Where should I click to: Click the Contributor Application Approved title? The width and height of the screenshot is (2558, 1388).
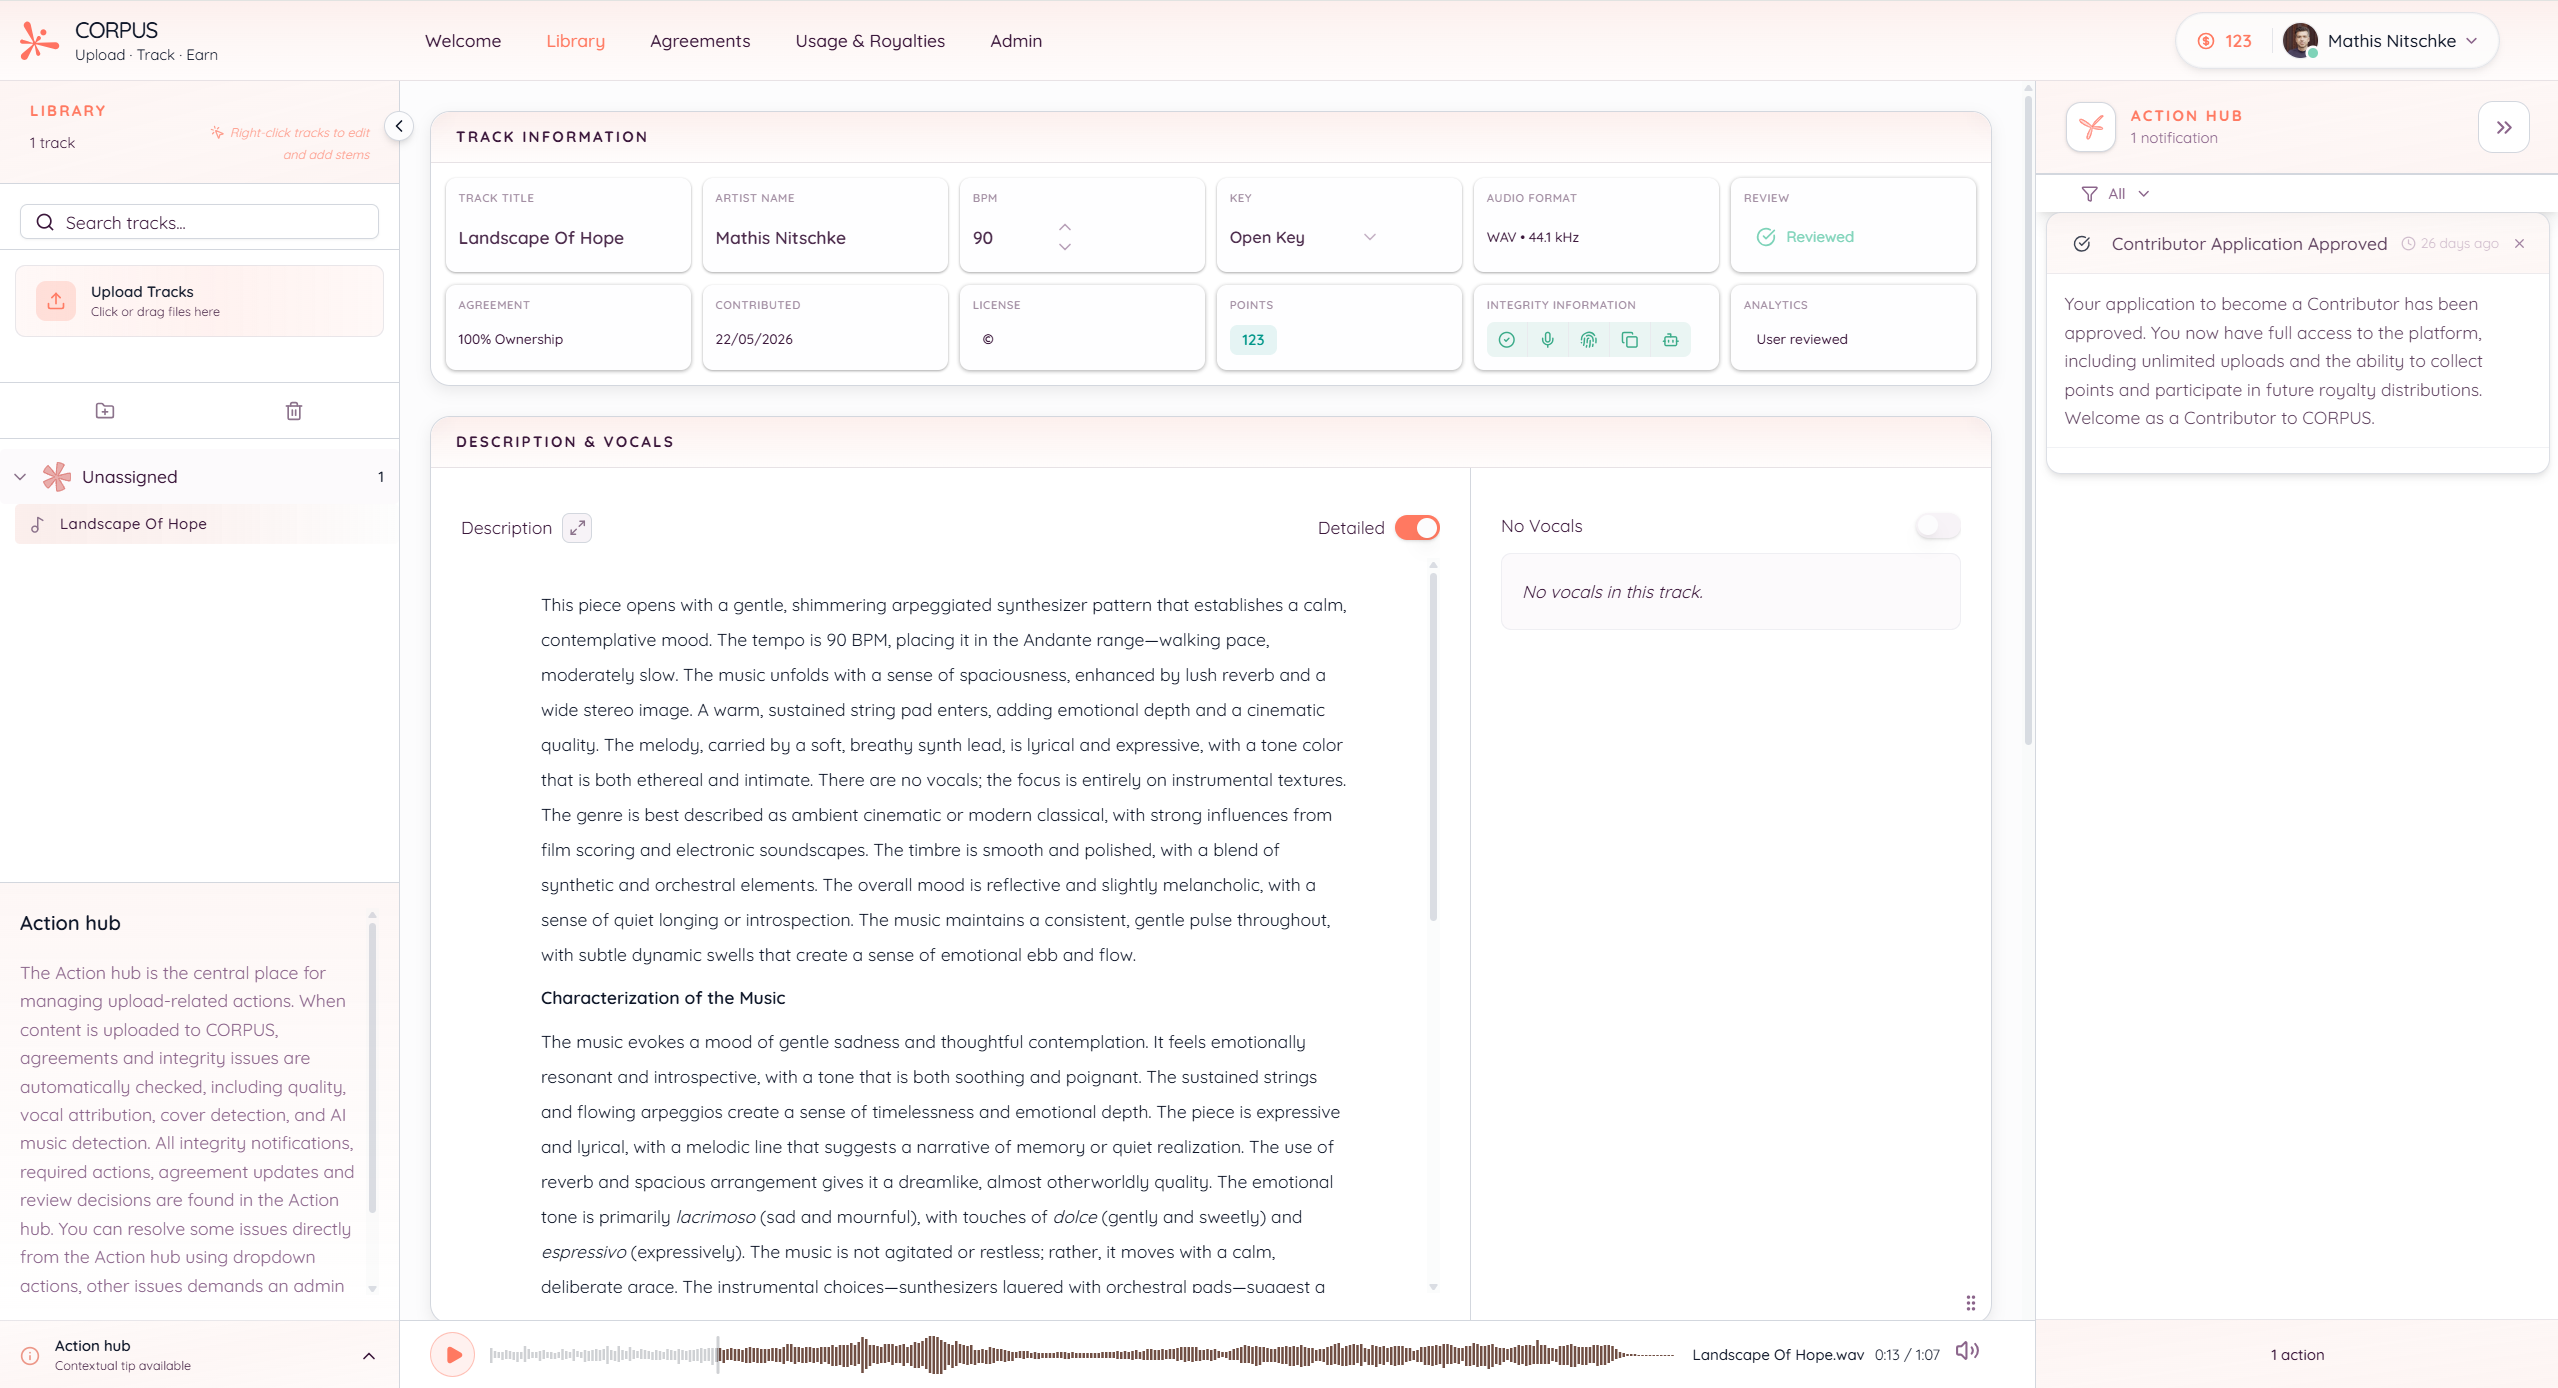point(2249,244)
